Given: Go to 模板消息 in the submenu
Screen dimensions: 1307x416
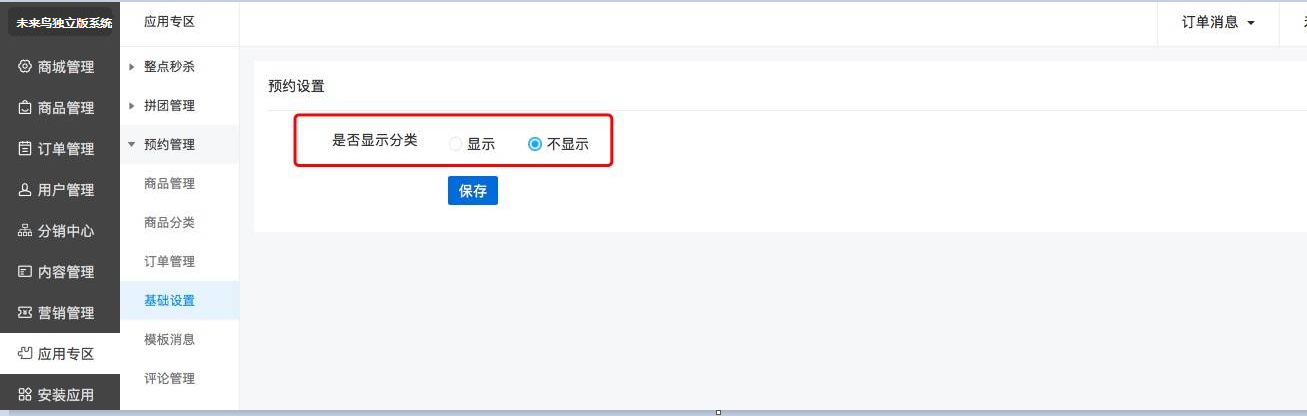Looking at the screenshot, I should (x=169, y=340).
